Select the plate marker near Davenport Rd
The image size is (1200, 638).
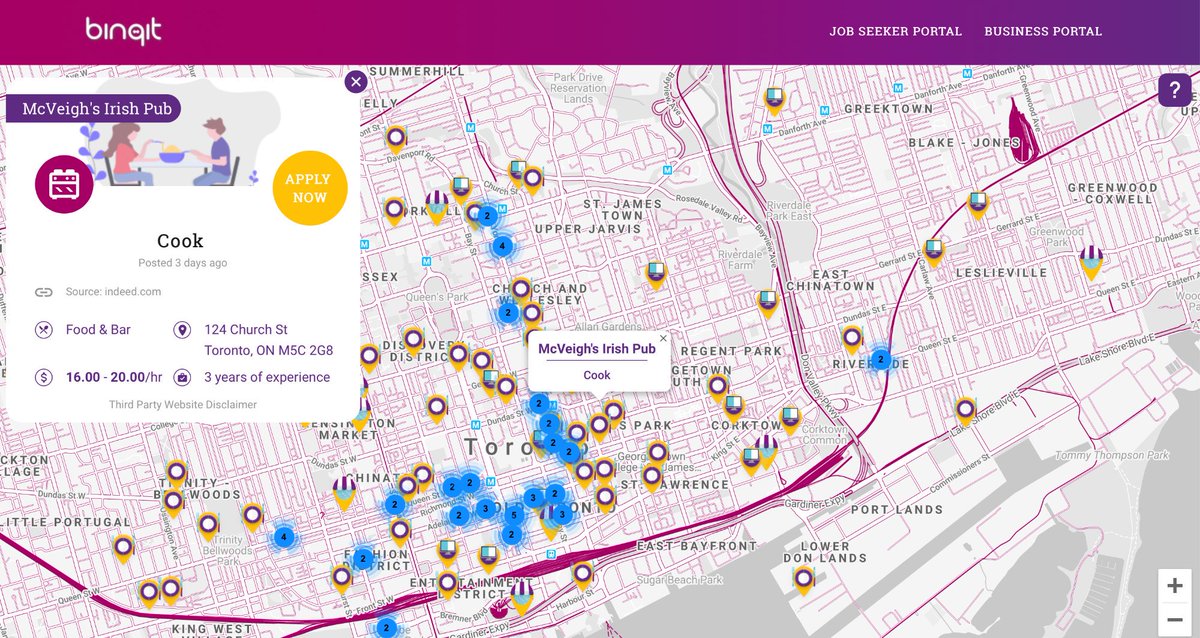pos(396,138)
